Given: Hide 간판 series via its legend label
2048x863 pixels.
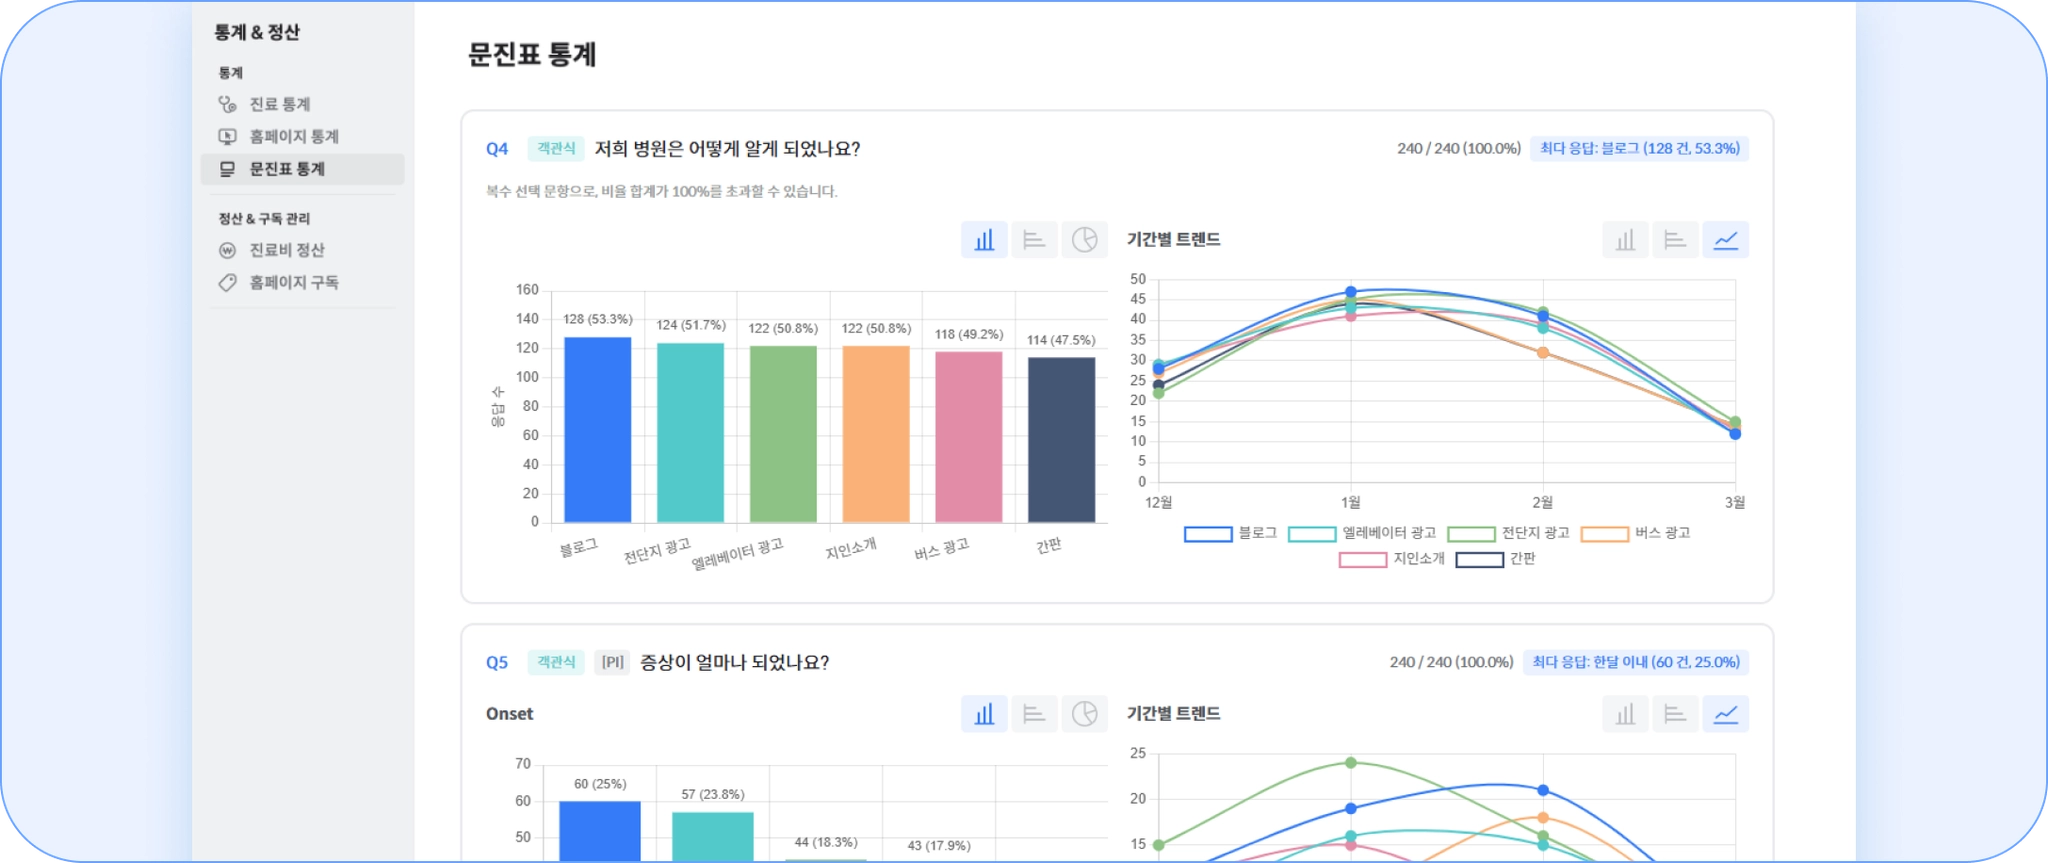Looking at the screenshot, I should 1522,559.
